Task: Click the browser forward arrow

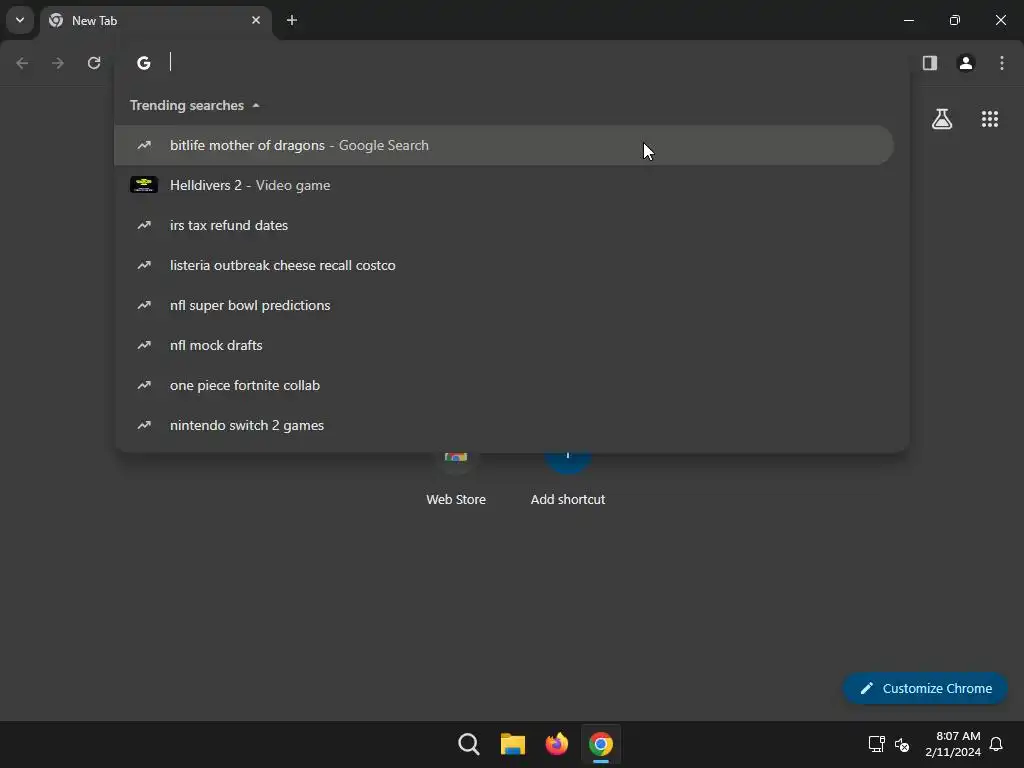Action: (58, 63)
